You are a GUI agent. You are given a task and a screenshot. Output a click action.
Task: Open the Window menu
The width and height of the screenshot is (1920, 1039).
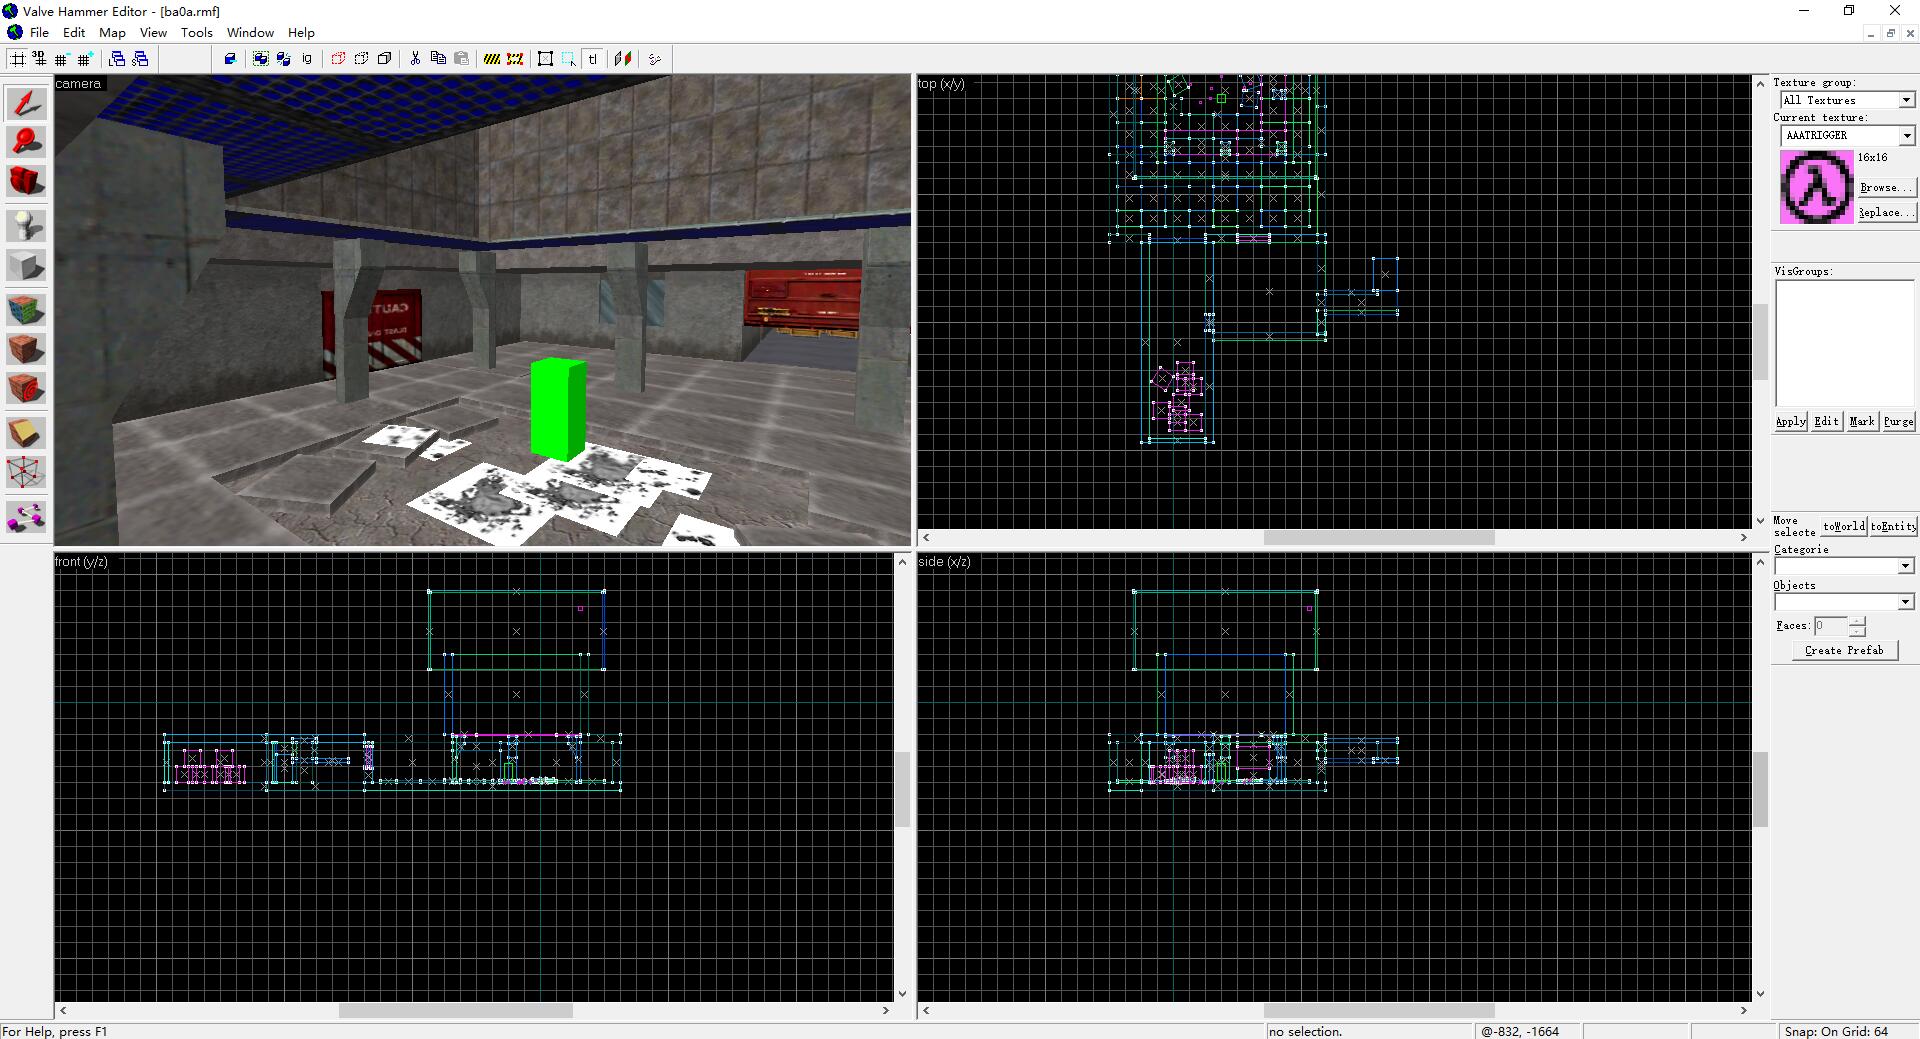250,32
